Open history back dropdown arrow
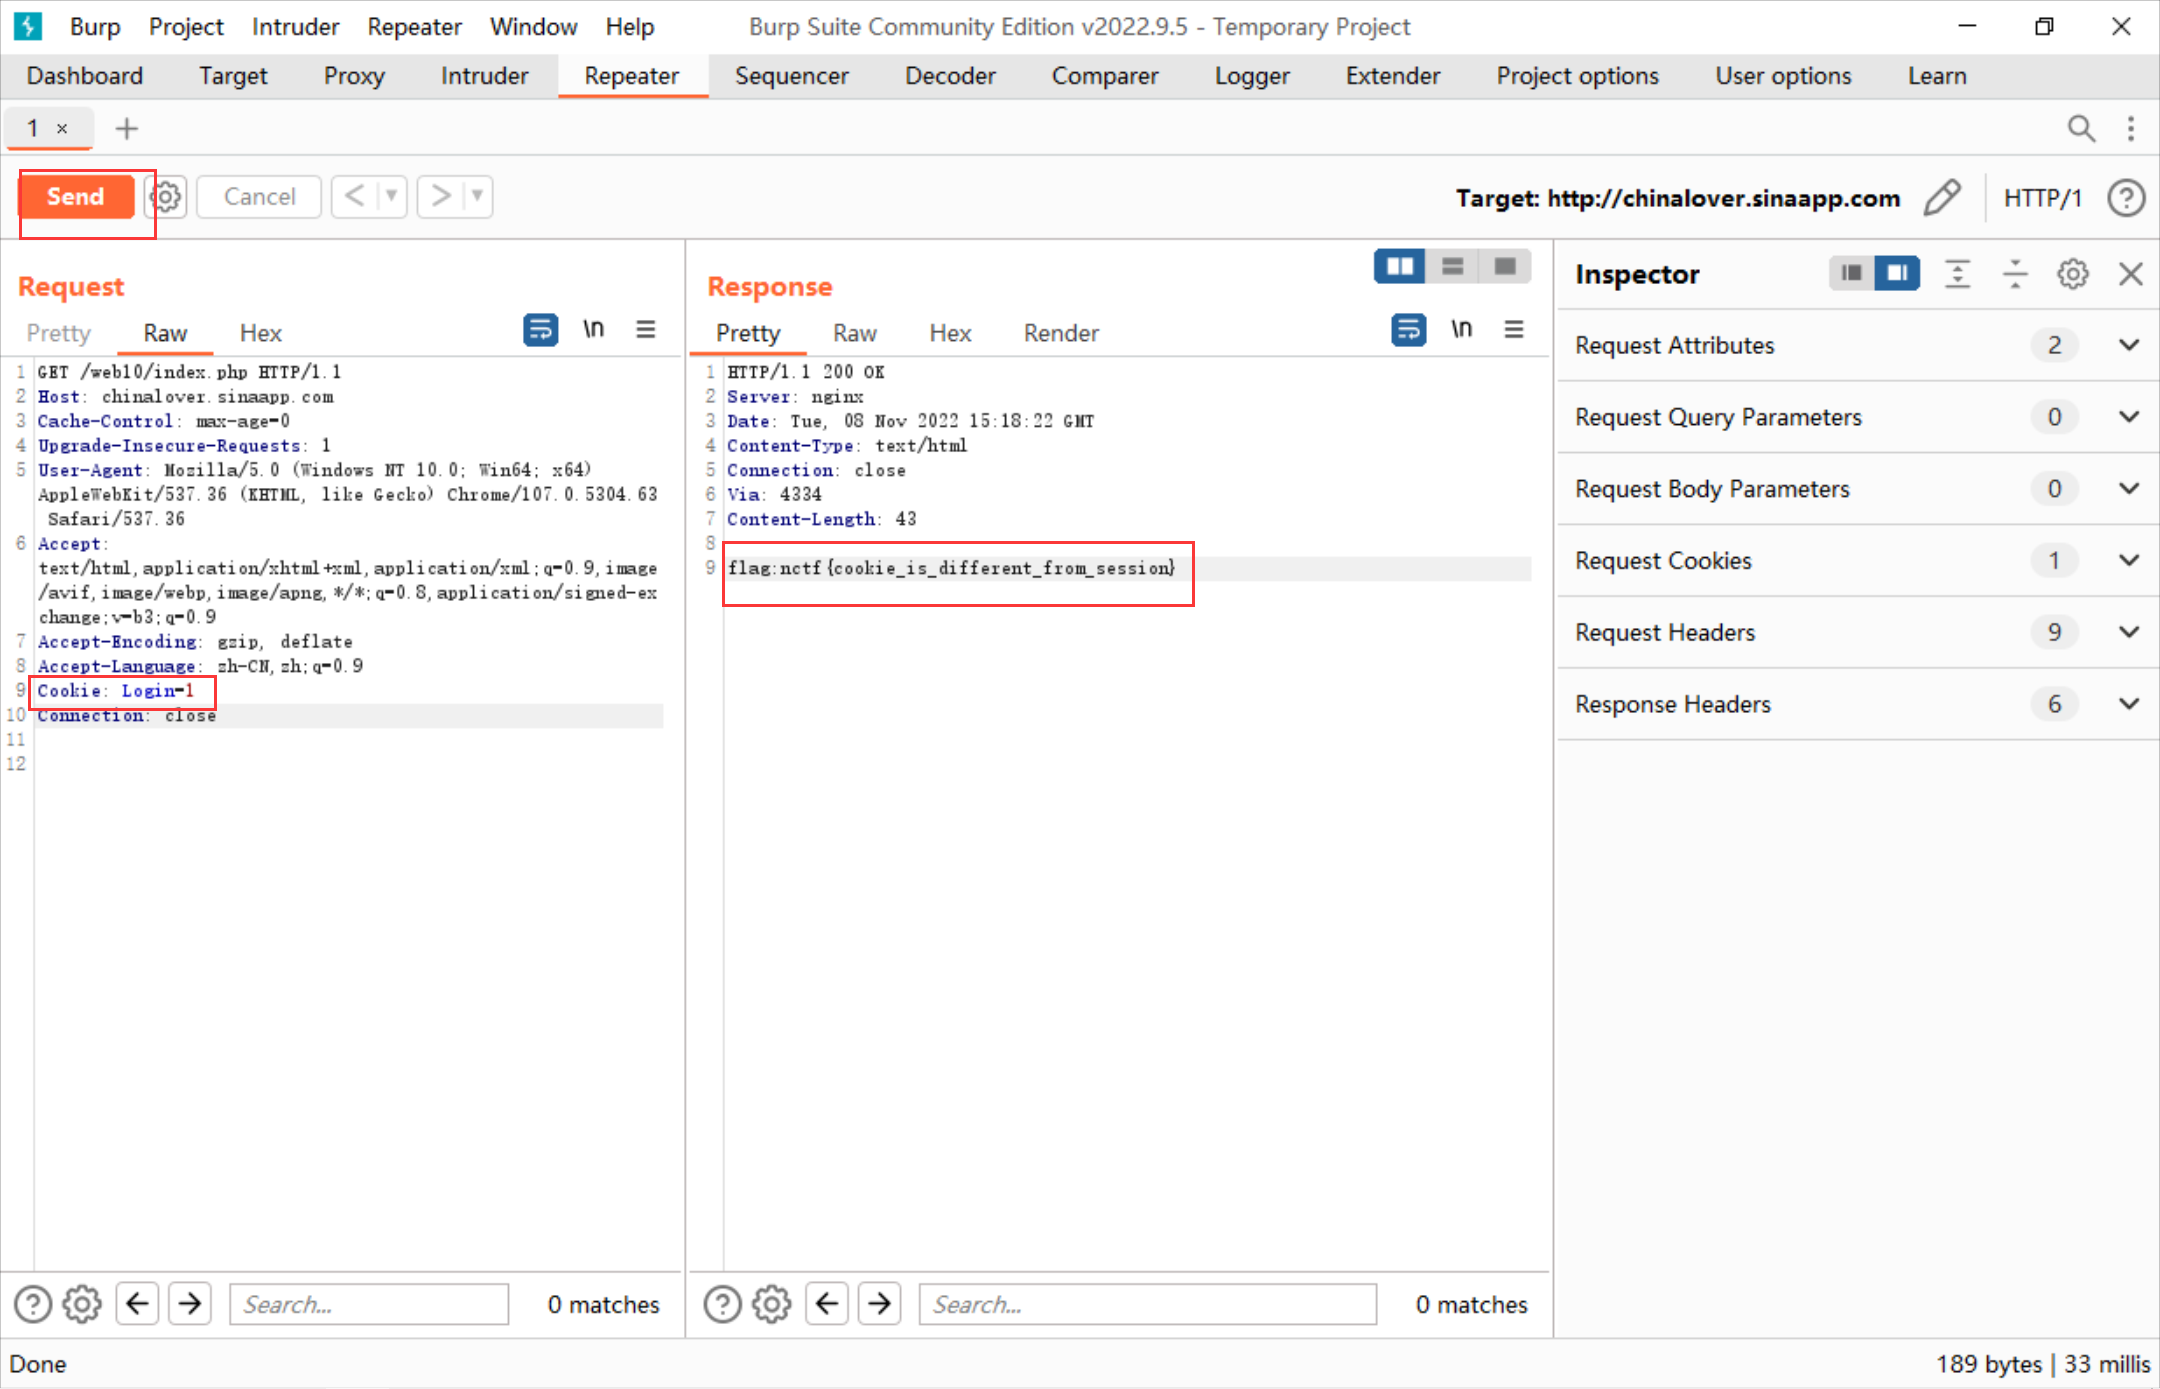The width and height of the screenshot is (2160, 1389). 392,196
